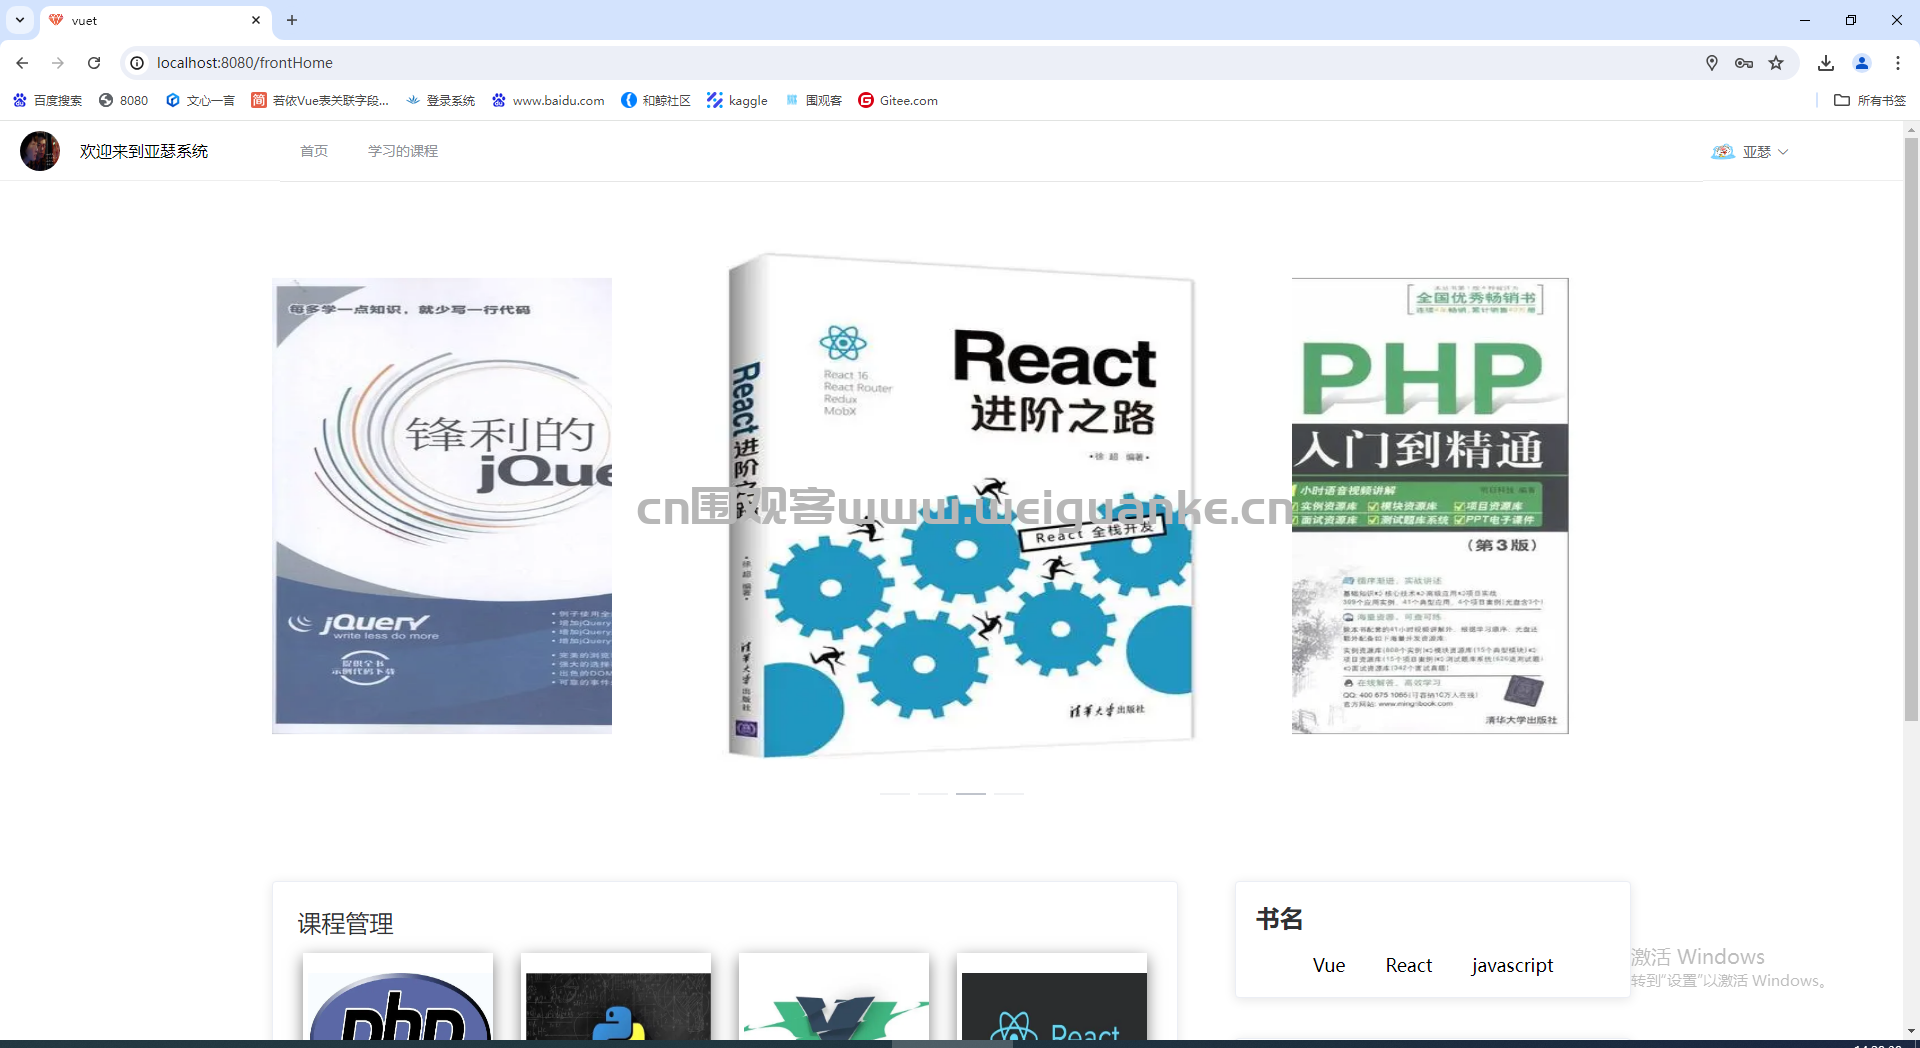This screenshot has width=1920, height=1048.
Task: Click the scrollbar down arrow
Action: point(1911,1030)
